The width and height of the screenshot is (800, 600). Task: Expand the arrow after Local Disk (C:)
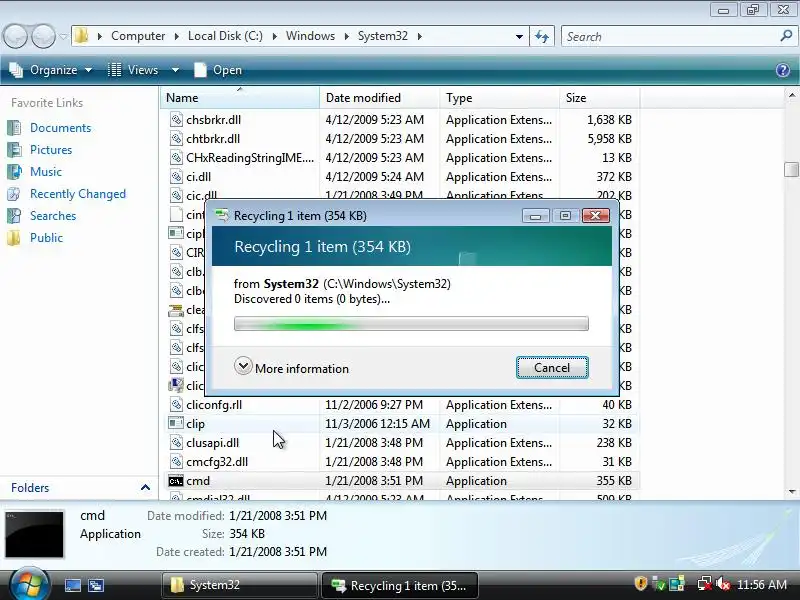[x=274, y=36]
